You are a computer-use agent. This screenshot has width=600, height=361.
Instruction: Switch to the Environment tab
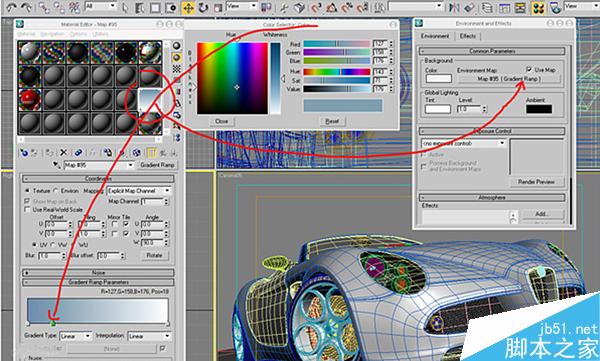[x=435, y=36]
